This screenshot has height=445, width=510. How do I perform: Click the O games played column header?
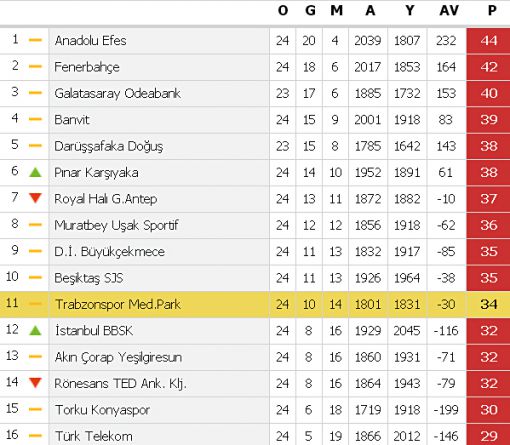coord(283,11)
